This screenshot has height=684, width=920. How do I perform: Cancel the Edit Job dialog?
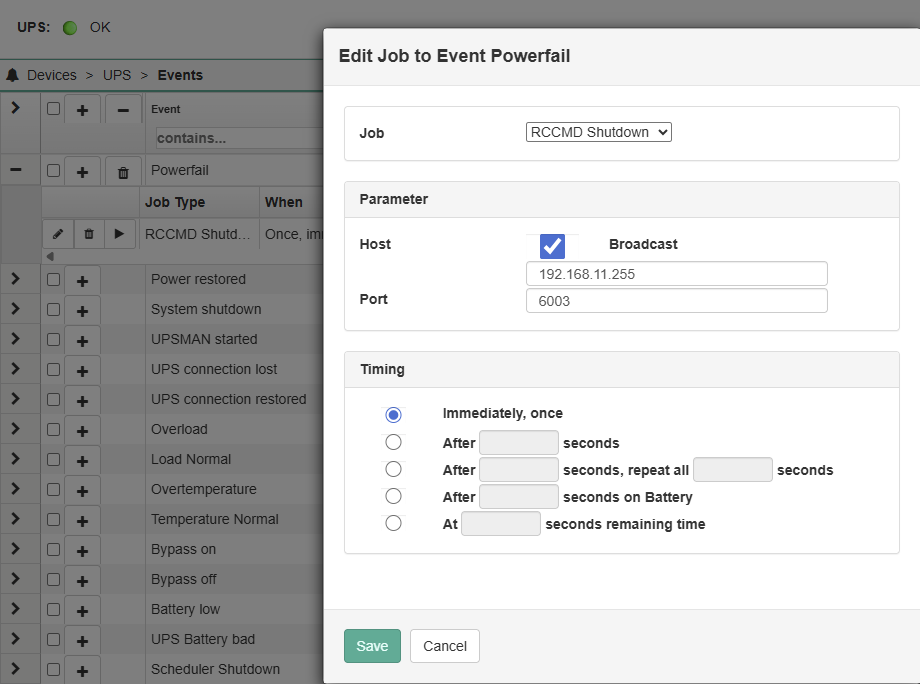[445, 646]
